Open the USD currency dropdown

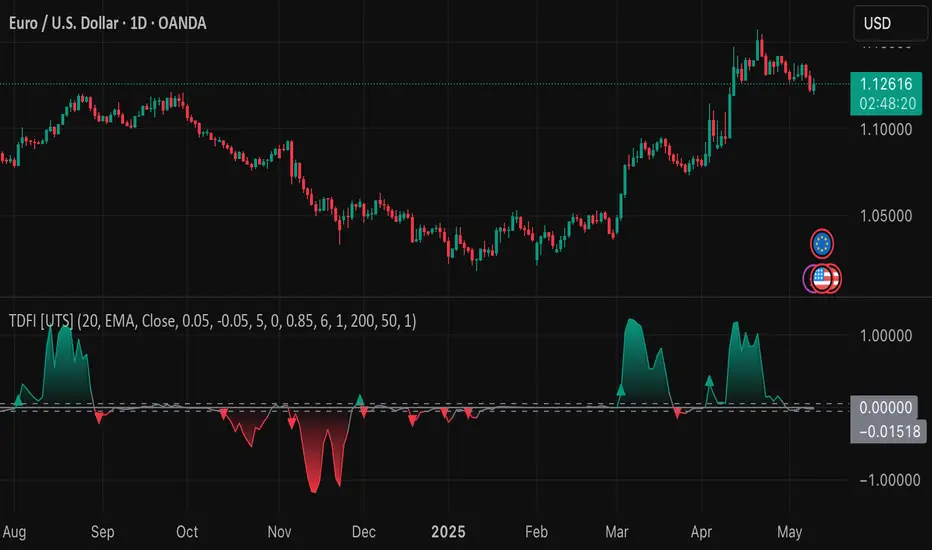(890, 23)
